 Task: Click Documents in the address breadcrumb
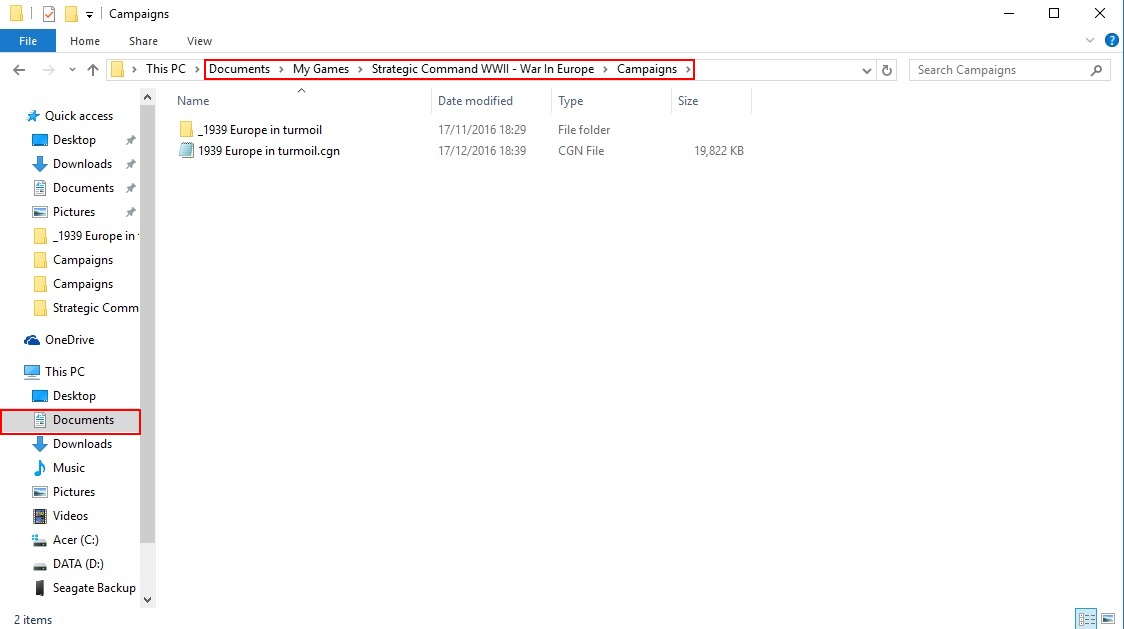[x=239, y=69]
